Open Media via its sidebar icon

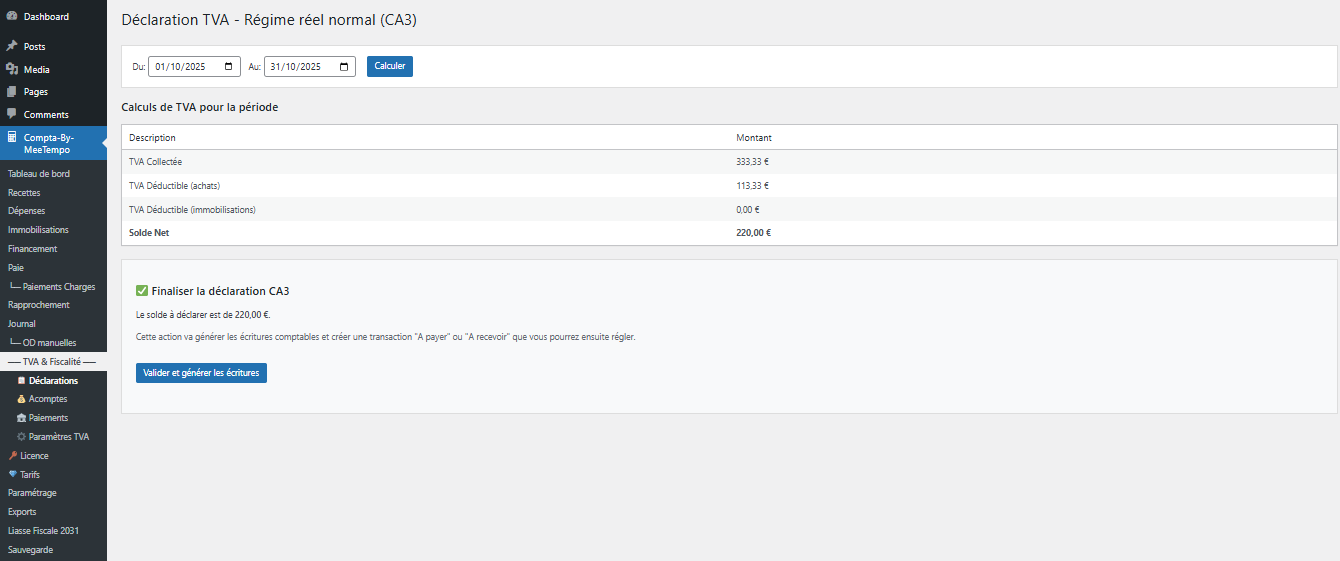pos(12,69)
